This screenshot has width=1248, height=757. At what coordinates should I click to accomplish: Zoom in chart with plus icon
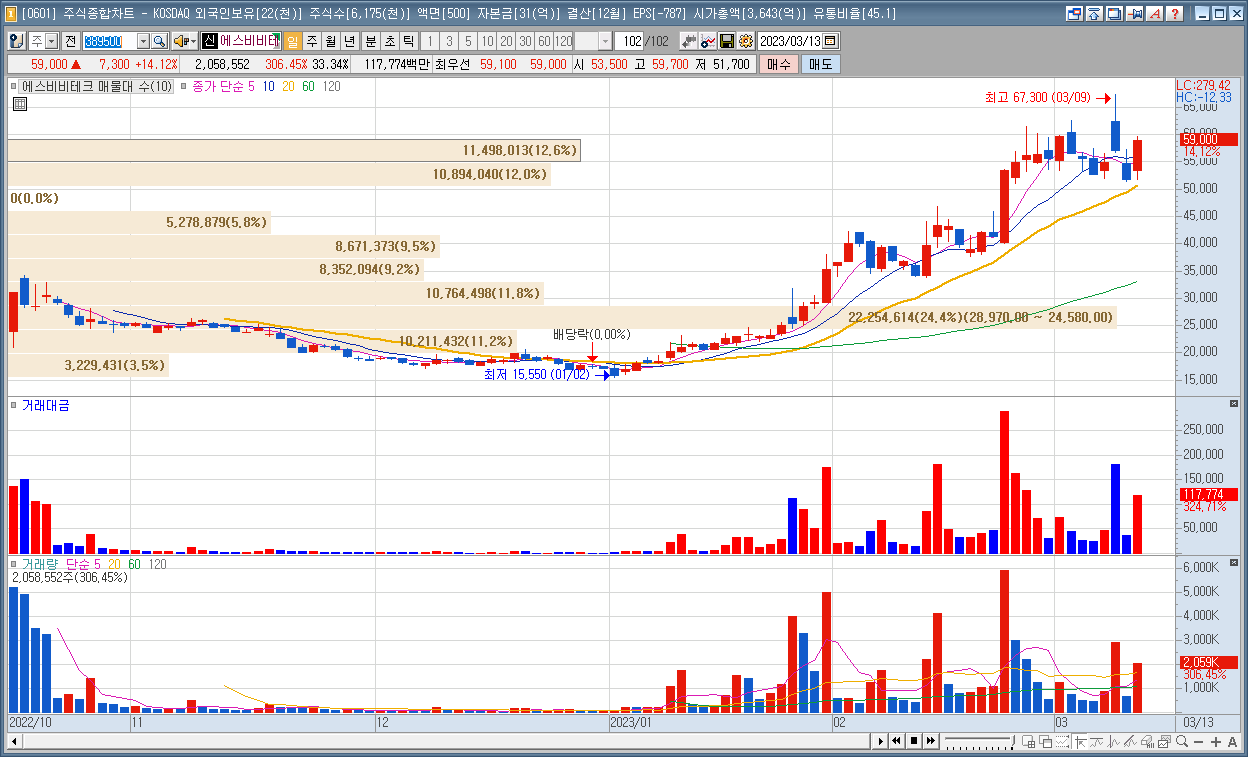pos(1215,741)
